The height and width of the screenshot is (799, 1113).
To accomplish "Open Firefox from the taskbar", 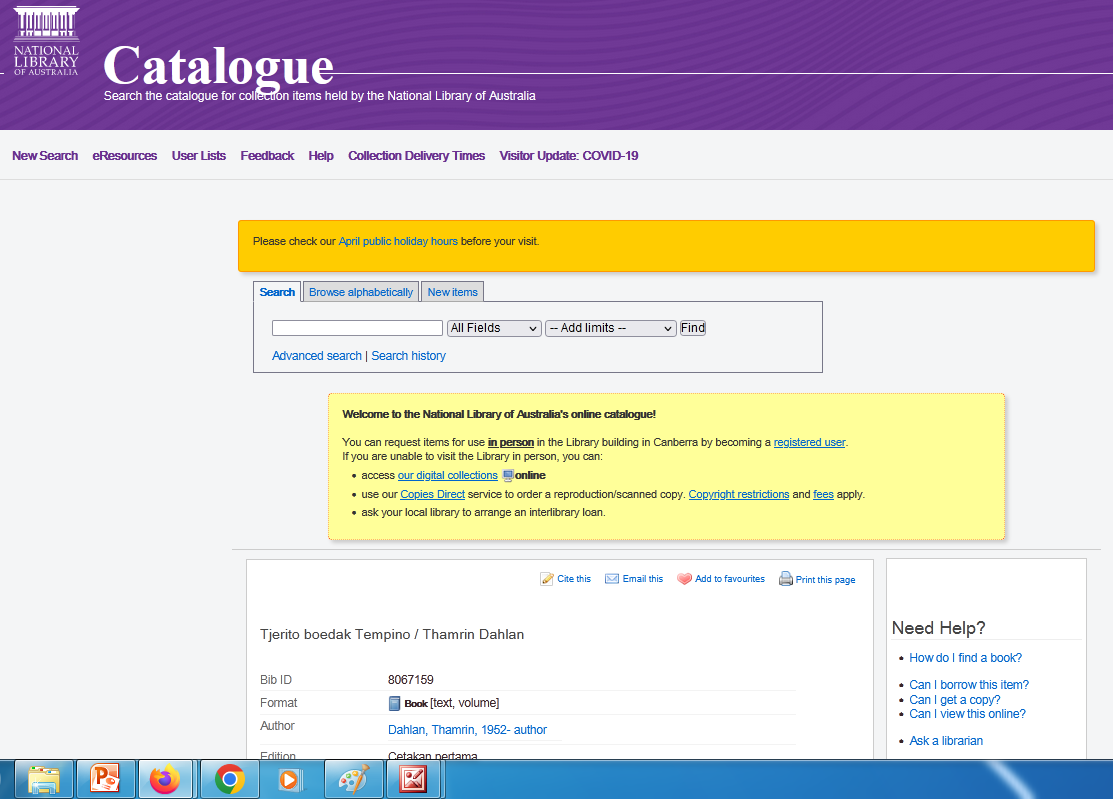I will point(165,778).
